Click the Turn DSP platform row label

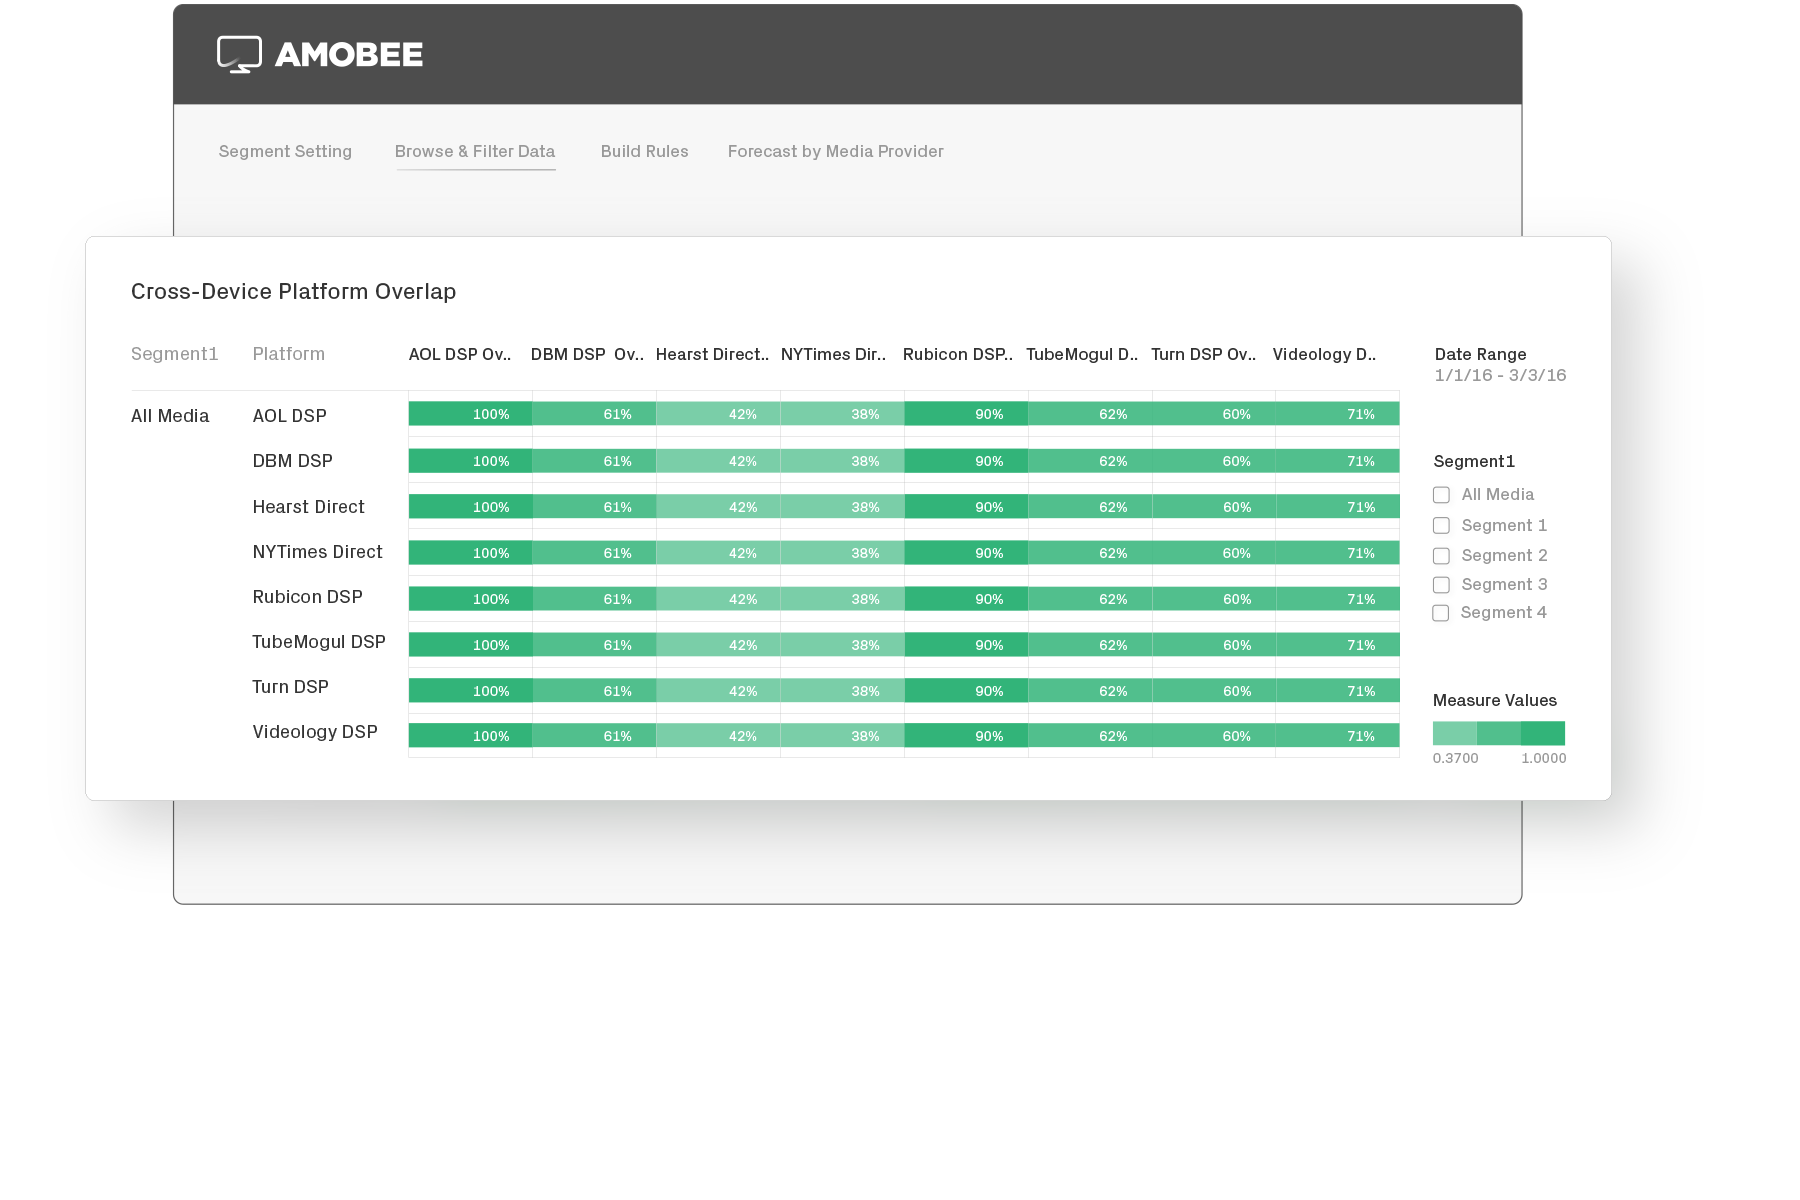pos(291,687)
